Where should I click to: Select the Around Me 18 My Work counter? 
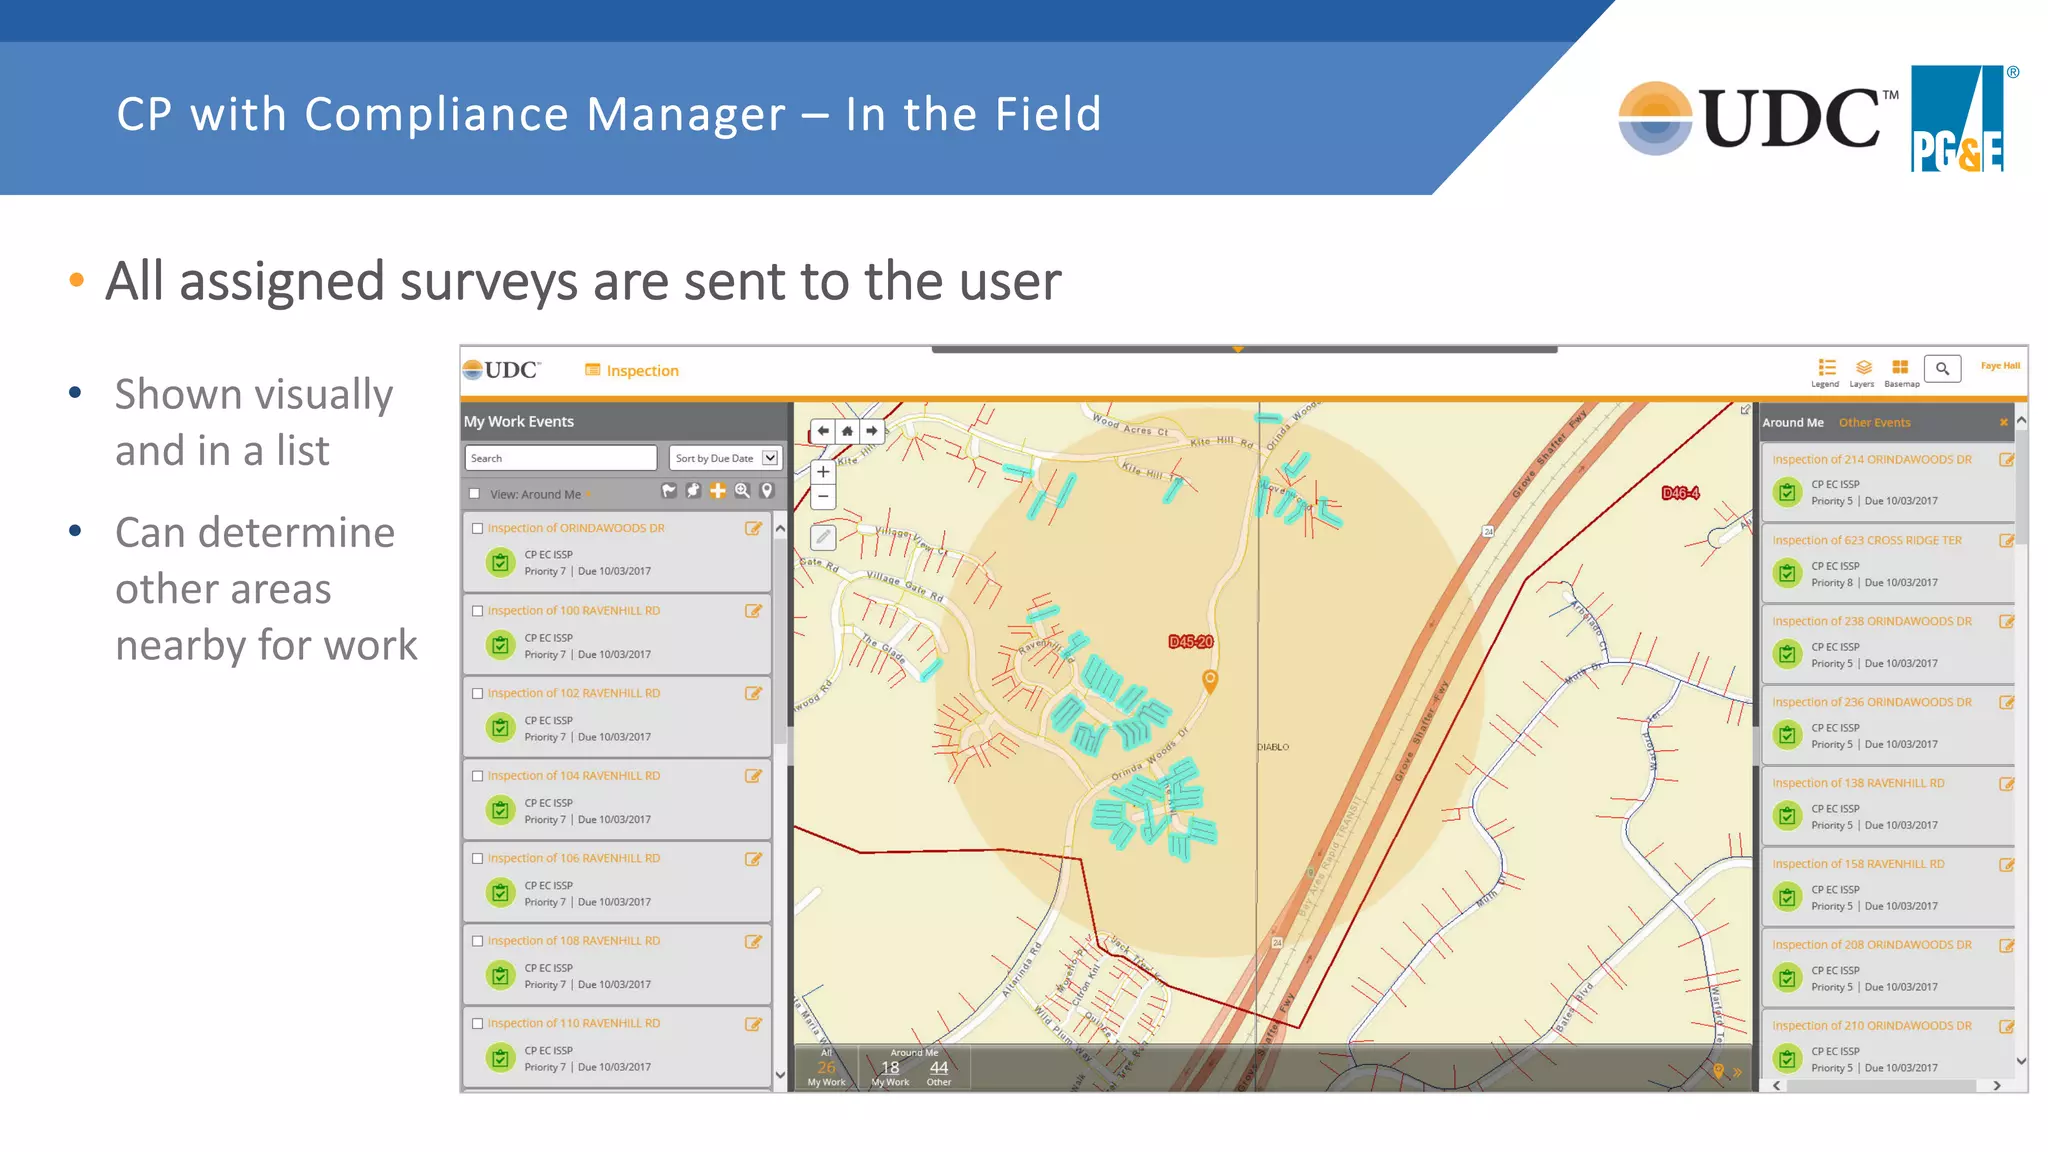coord(890,1068)
